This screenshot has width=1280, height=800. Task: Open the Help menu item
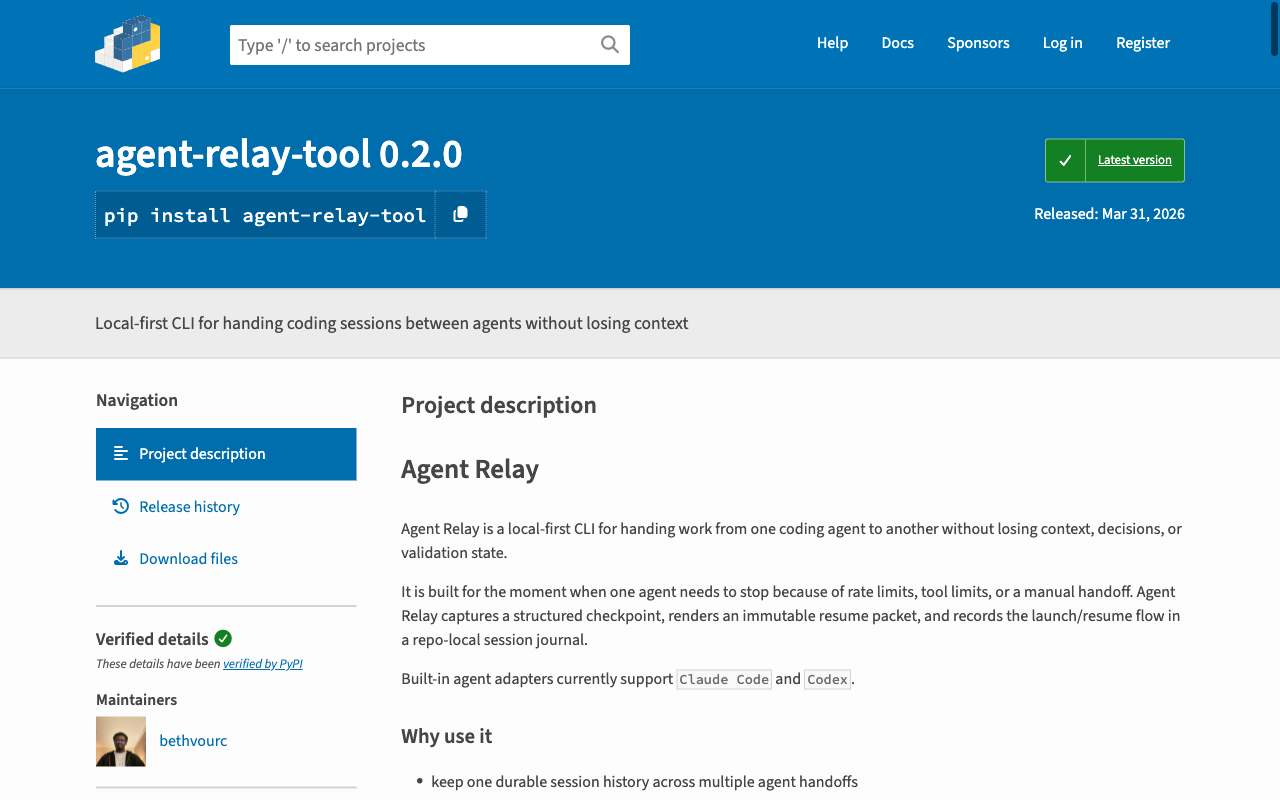point(832,43)
